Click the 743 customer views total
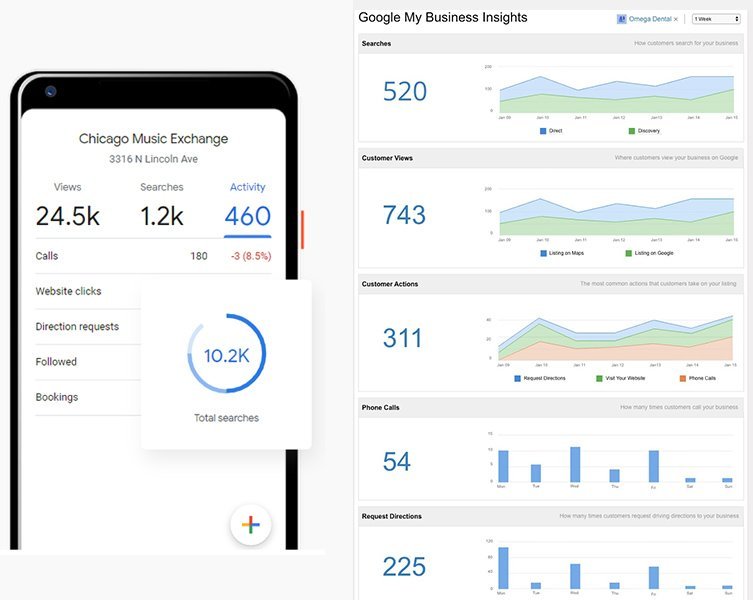753x600 pixels. [x=404, y=215]
